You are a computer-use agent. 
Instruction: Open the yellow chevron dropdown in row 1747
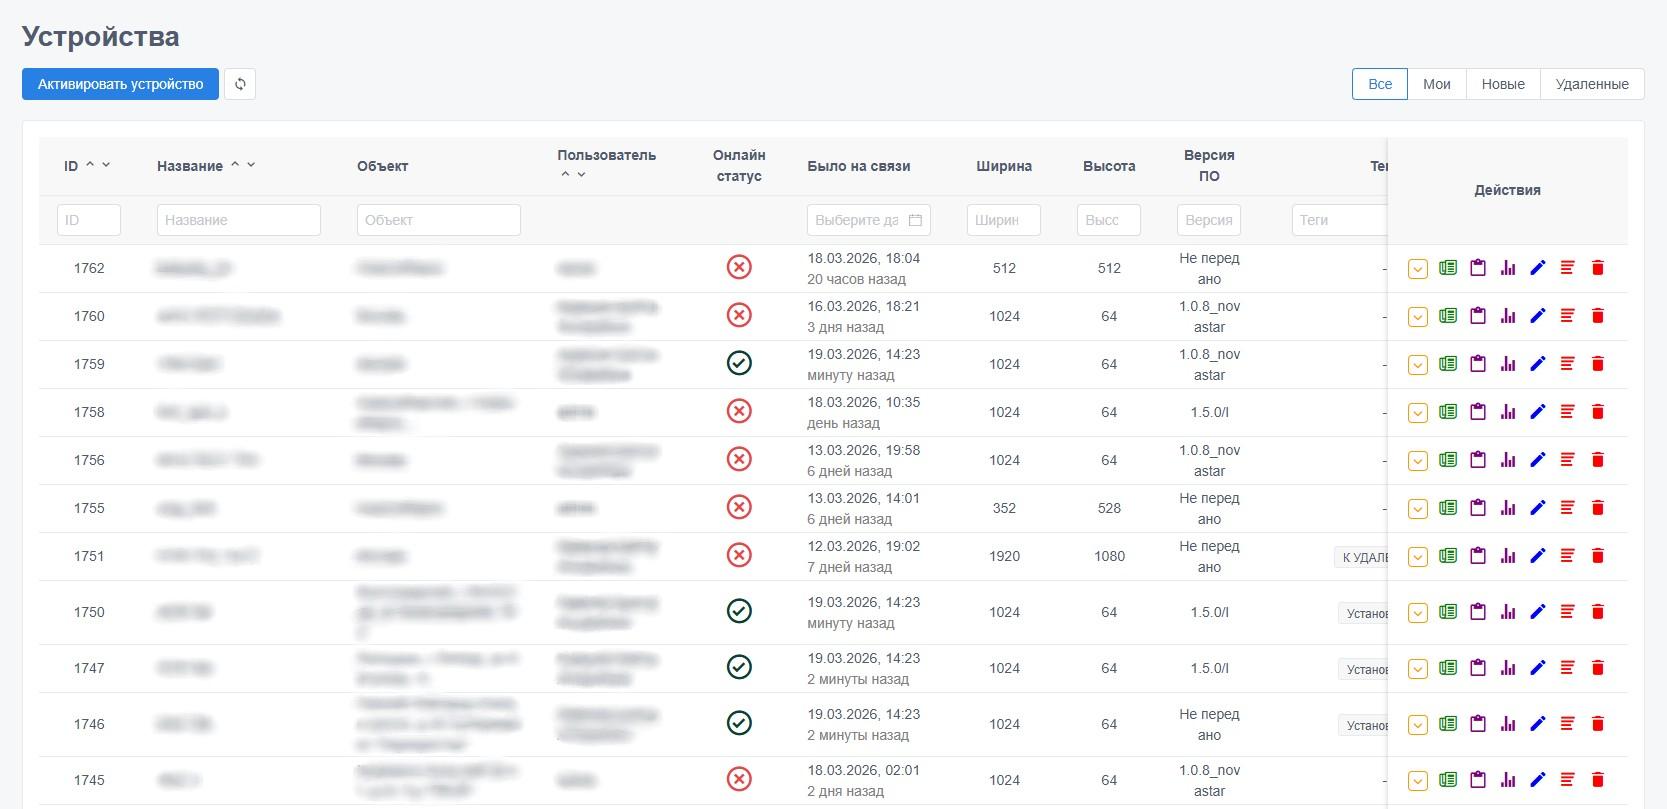pos(1418,669)
